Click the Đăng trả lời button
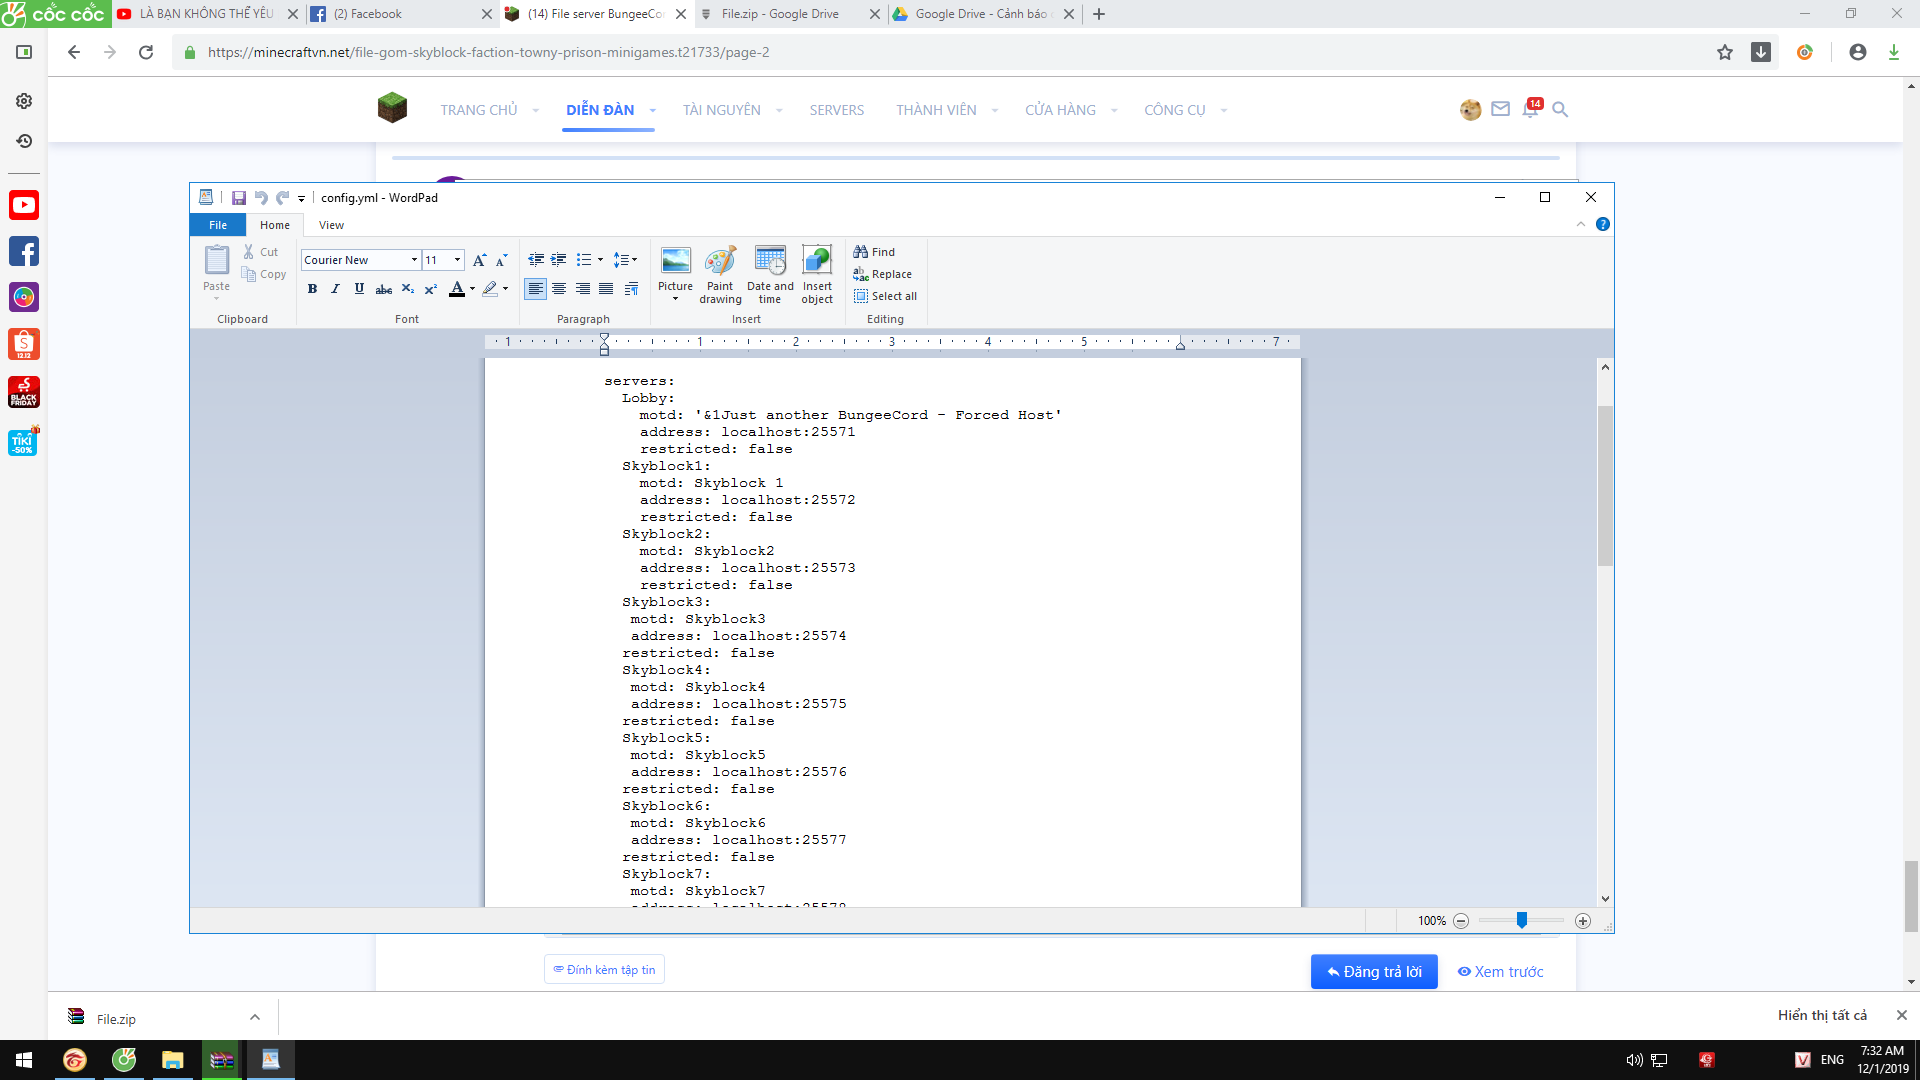Screen dimensions: 1920x1080 pos(1374,971)
